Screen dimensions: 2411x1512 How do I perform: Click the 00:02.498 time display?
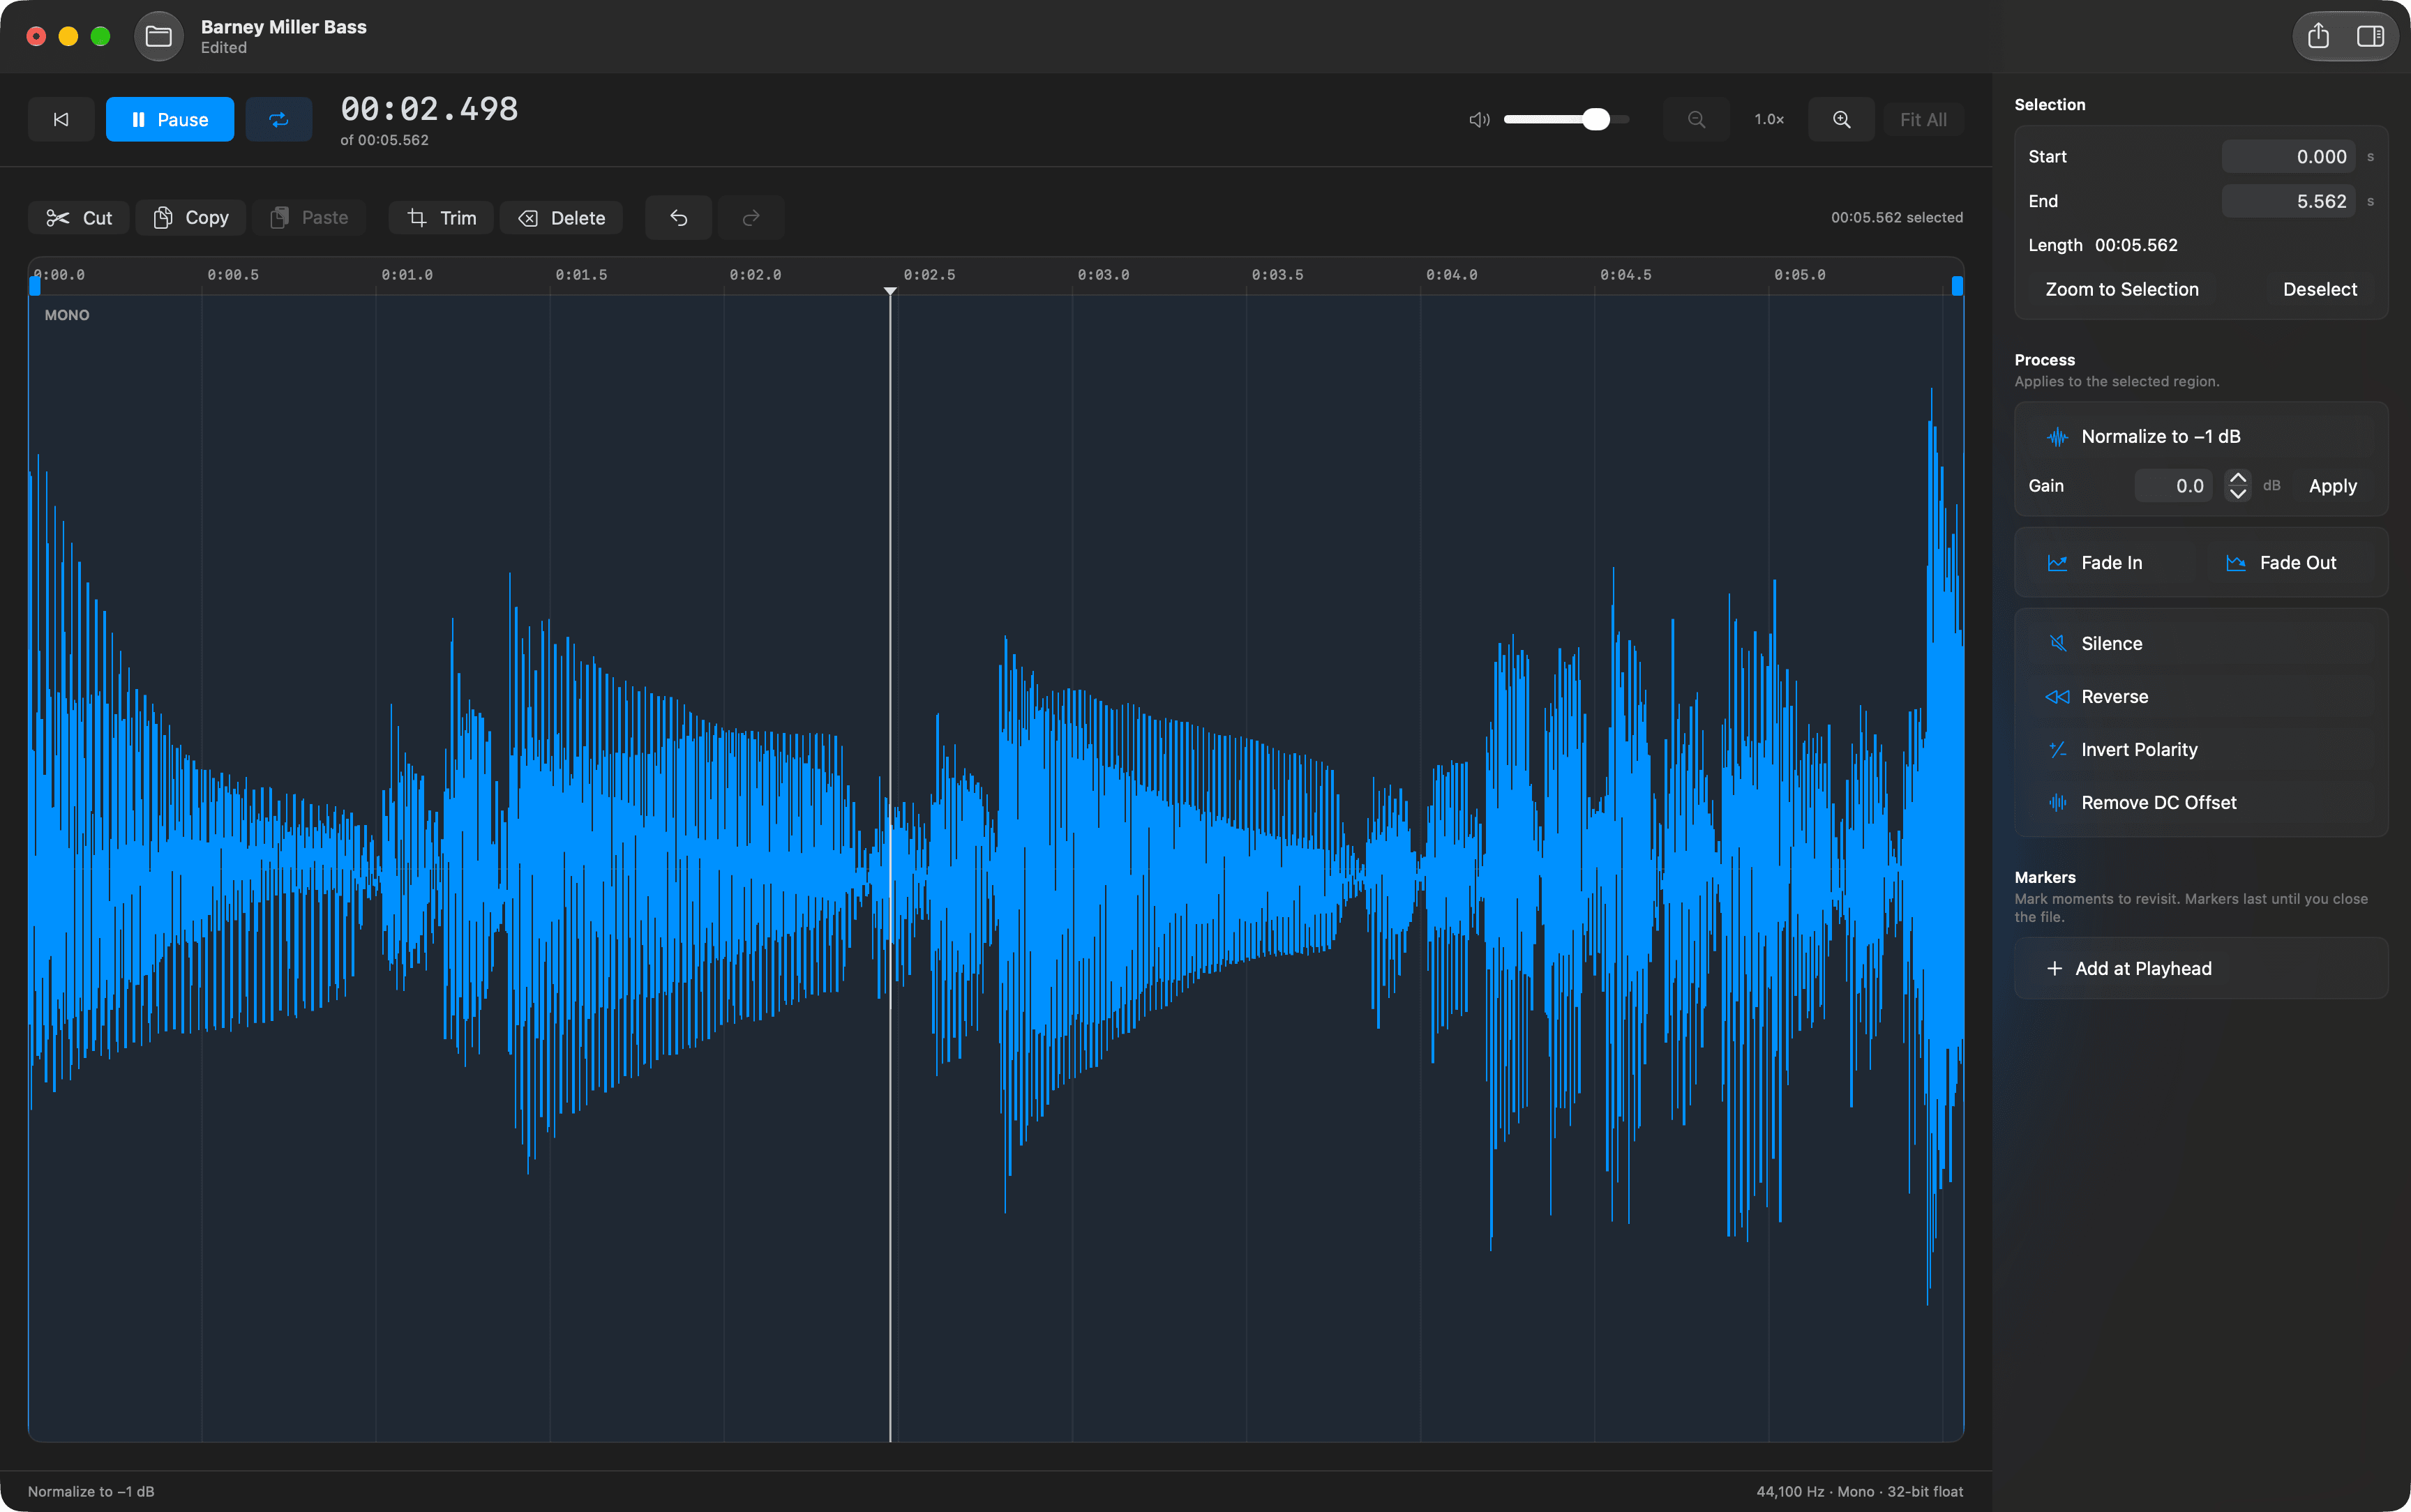(x=429, y=109)
